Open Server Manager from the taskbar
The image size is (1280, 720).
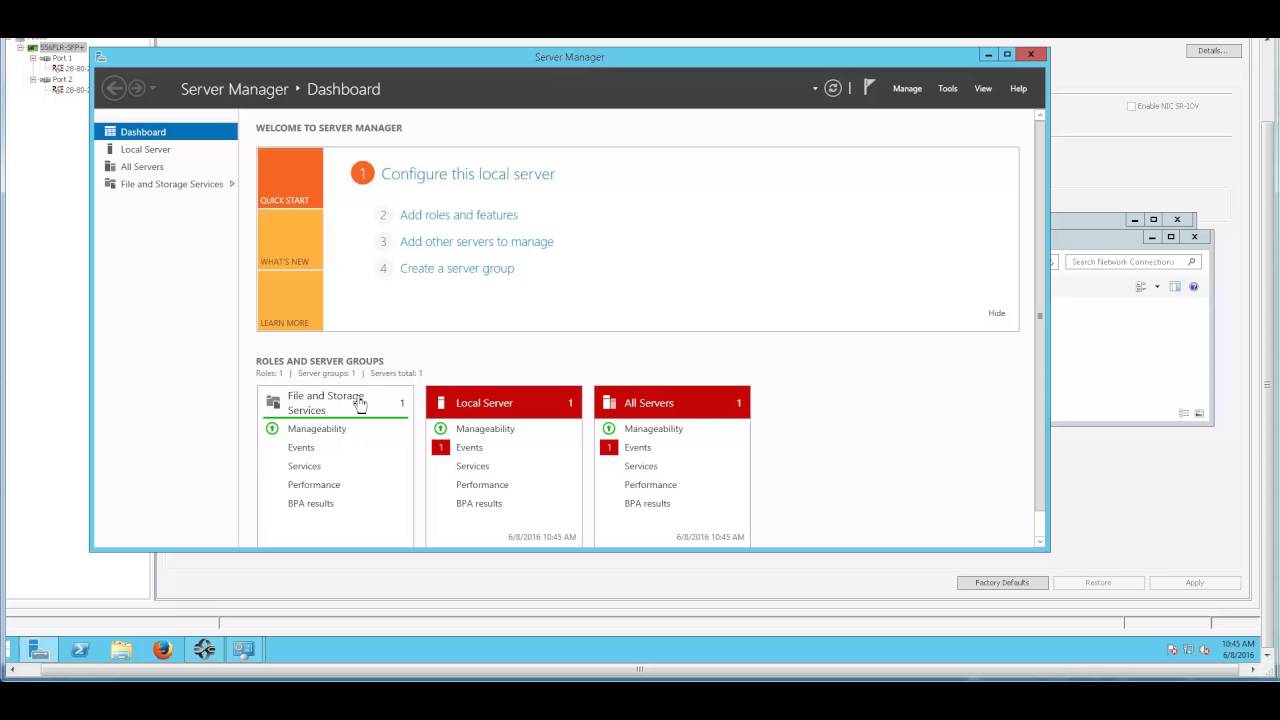click(x=39, y=650)
